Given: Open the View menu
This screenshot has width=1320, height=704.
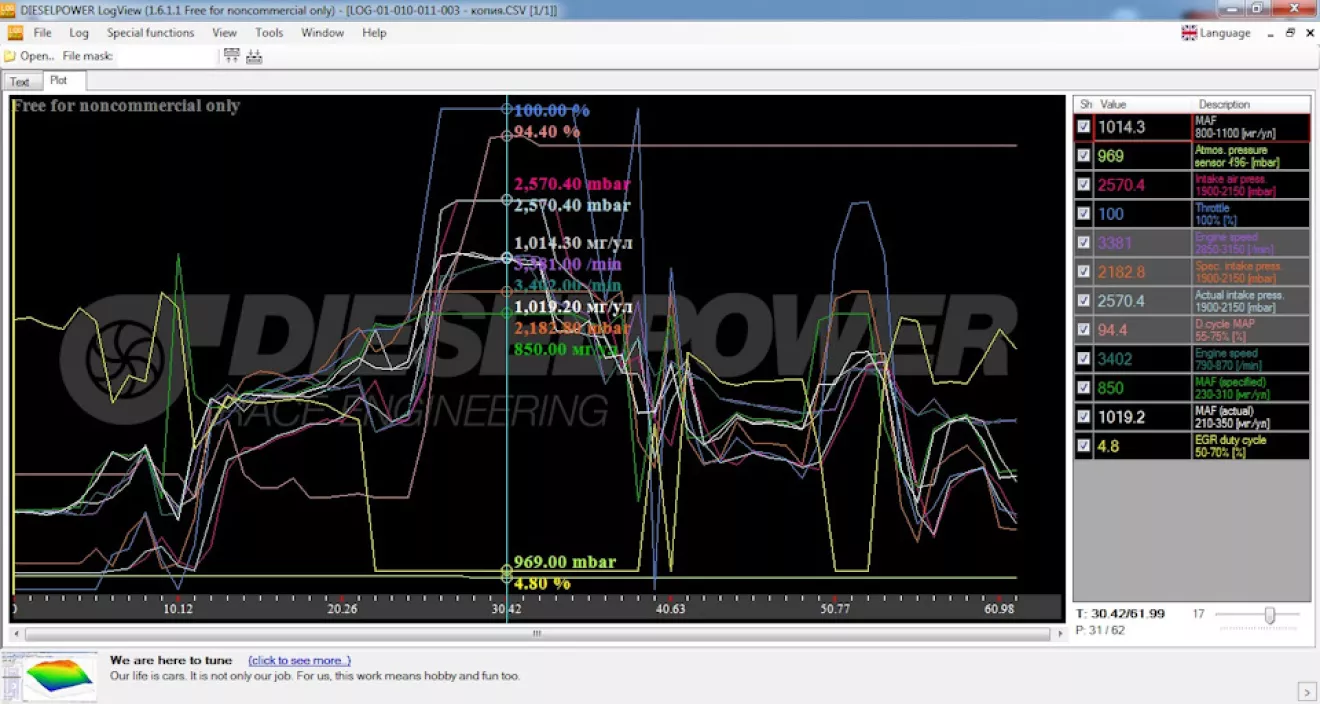Looking at the screenshot, I should click(224, 33).
